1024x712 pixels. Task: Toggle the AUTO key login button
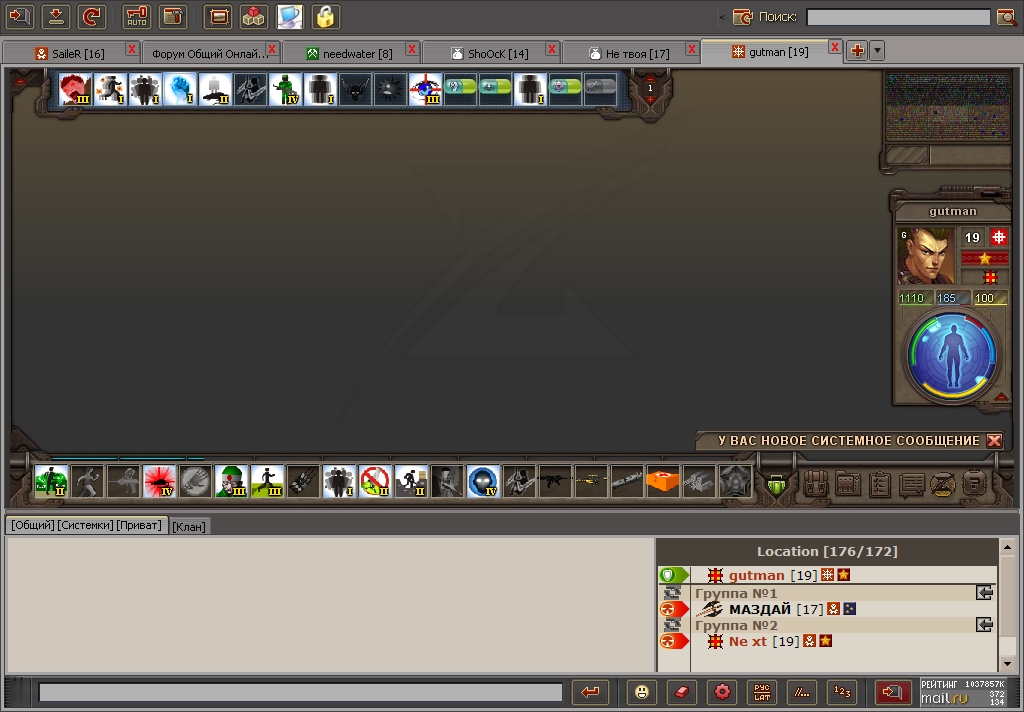[x=136, y=16]
